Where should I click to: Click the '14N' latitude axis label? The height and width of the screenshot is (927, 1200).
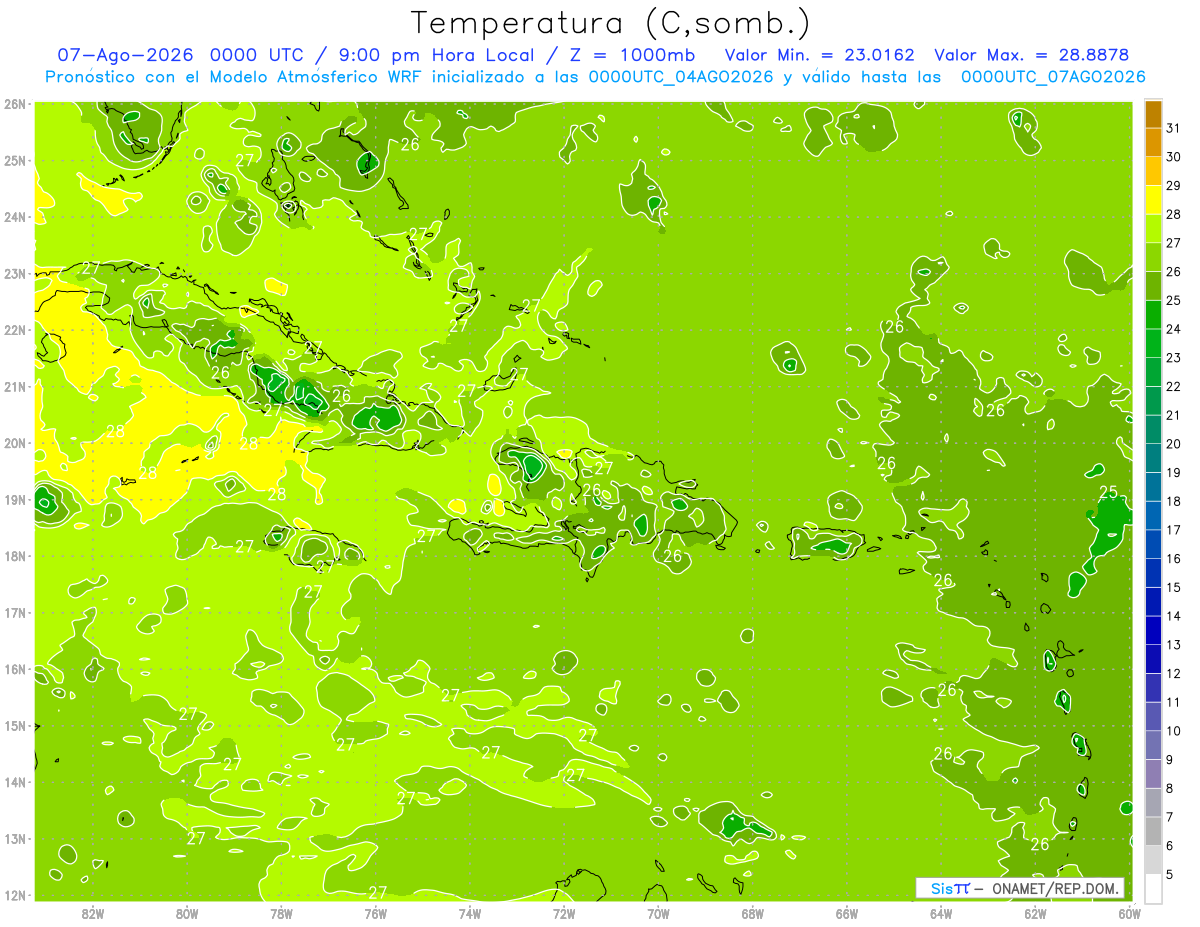coord(15,782)
